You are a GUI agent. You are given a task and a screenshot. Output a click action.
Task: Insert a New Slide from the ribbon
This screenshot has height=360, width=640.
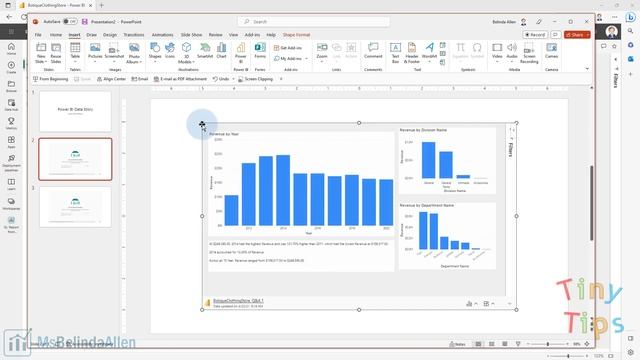point(41,53)
